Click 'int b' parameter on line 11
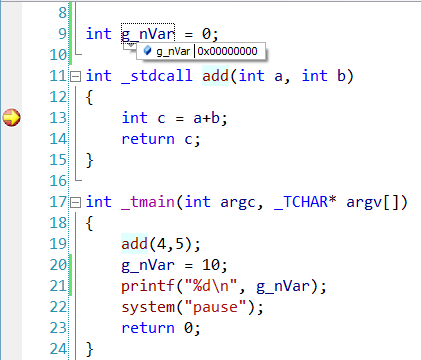Viewport: 421px width, 360px height. pyautogui.click(x=324, y=76)
